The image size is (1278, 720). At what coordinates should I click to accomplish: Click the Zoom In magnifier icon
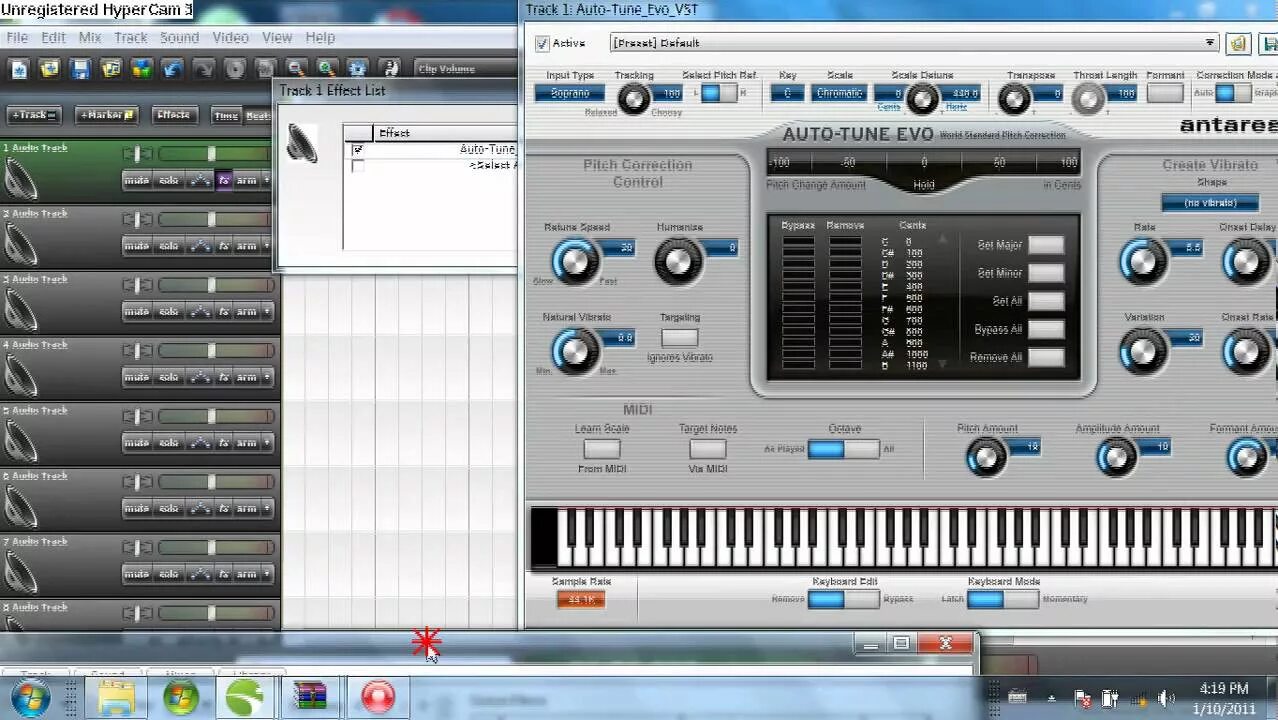click(x=327, y=69)
